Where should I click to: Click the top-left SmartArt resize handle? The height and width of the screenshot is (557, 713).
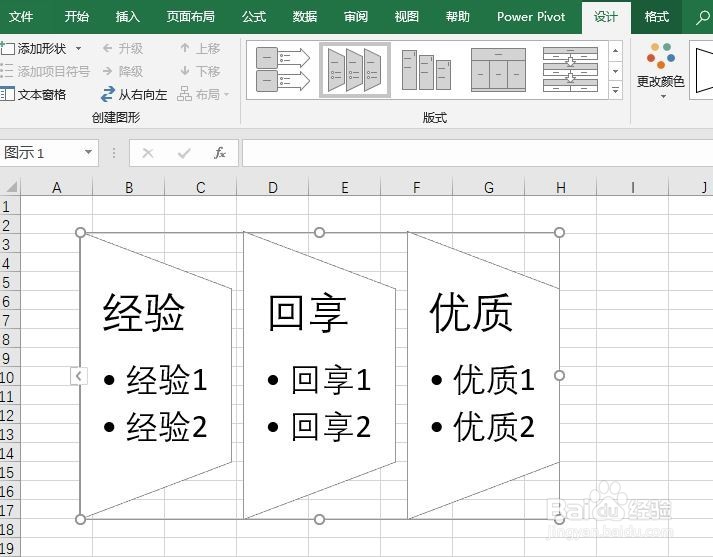[x=80, y=232]
